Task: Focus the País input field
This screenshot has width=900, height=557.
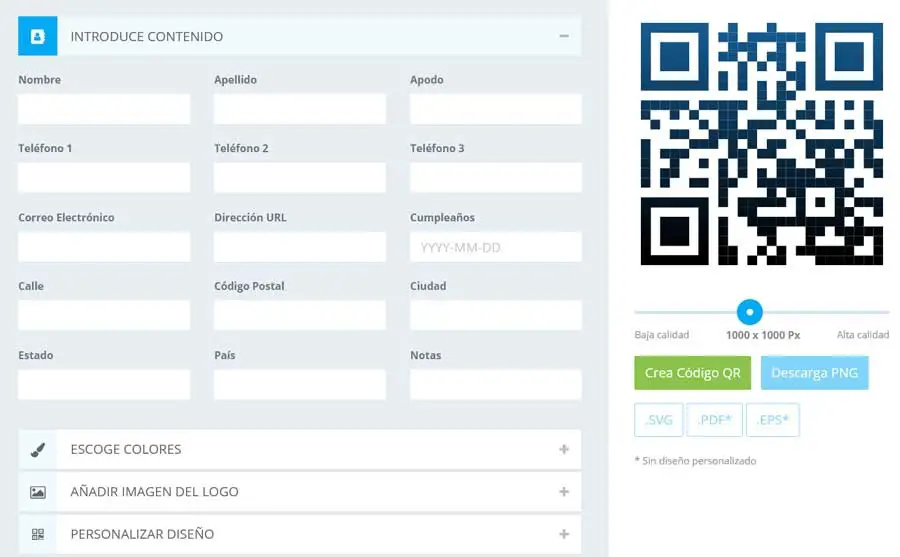Action: (x=300, y=385)
